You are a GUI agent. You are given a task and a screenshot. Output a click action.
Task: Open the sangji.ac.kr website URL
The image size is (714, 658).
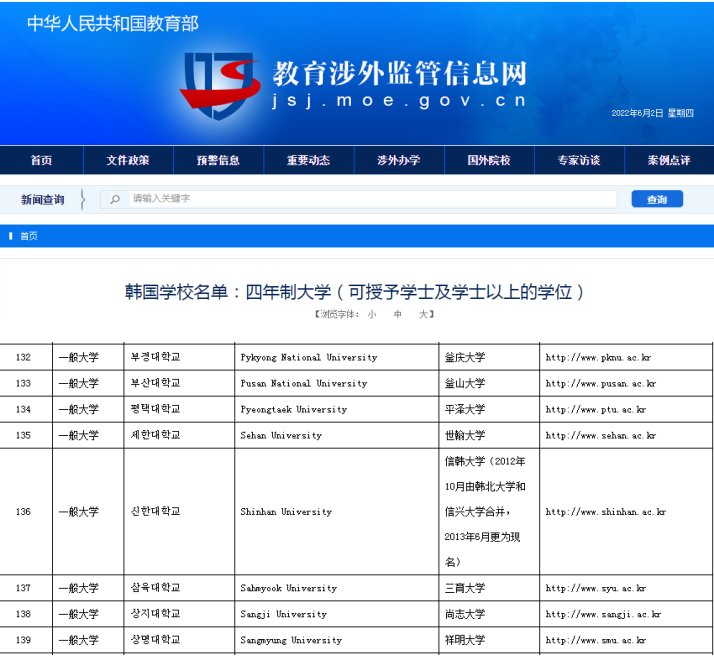click(x=603, y=614)
